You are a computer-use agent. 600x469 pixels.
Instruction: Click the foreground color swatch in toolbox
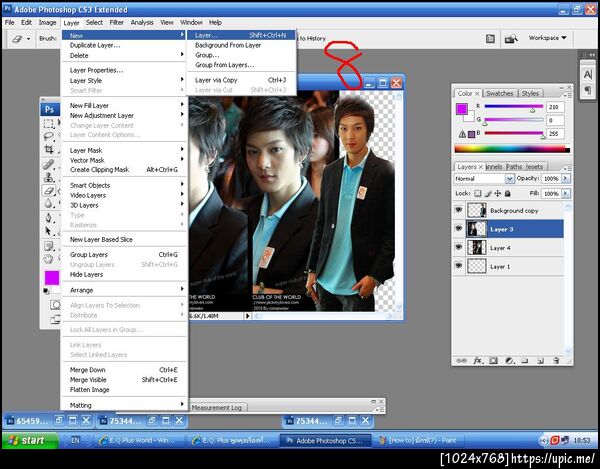click(52, 278)
